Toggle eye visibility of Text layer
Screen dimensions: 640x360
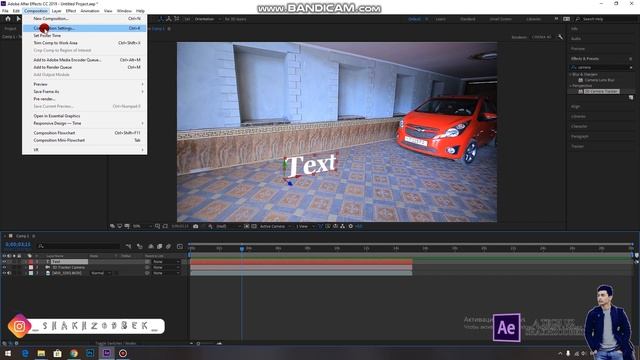[x=4, y=262]
